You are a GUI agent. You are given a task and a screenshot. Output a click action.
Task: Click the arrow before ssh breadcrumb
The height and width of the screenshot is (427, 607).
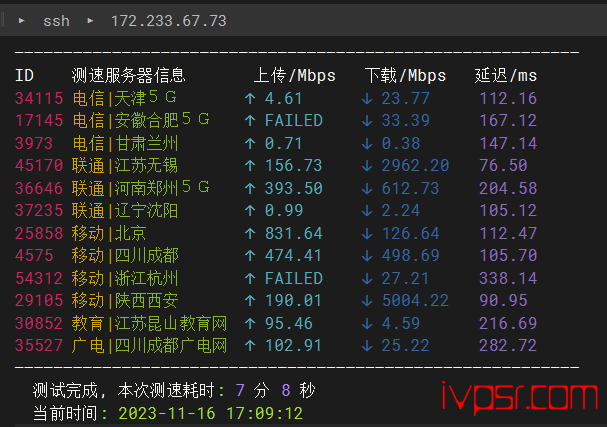[22, 21]
